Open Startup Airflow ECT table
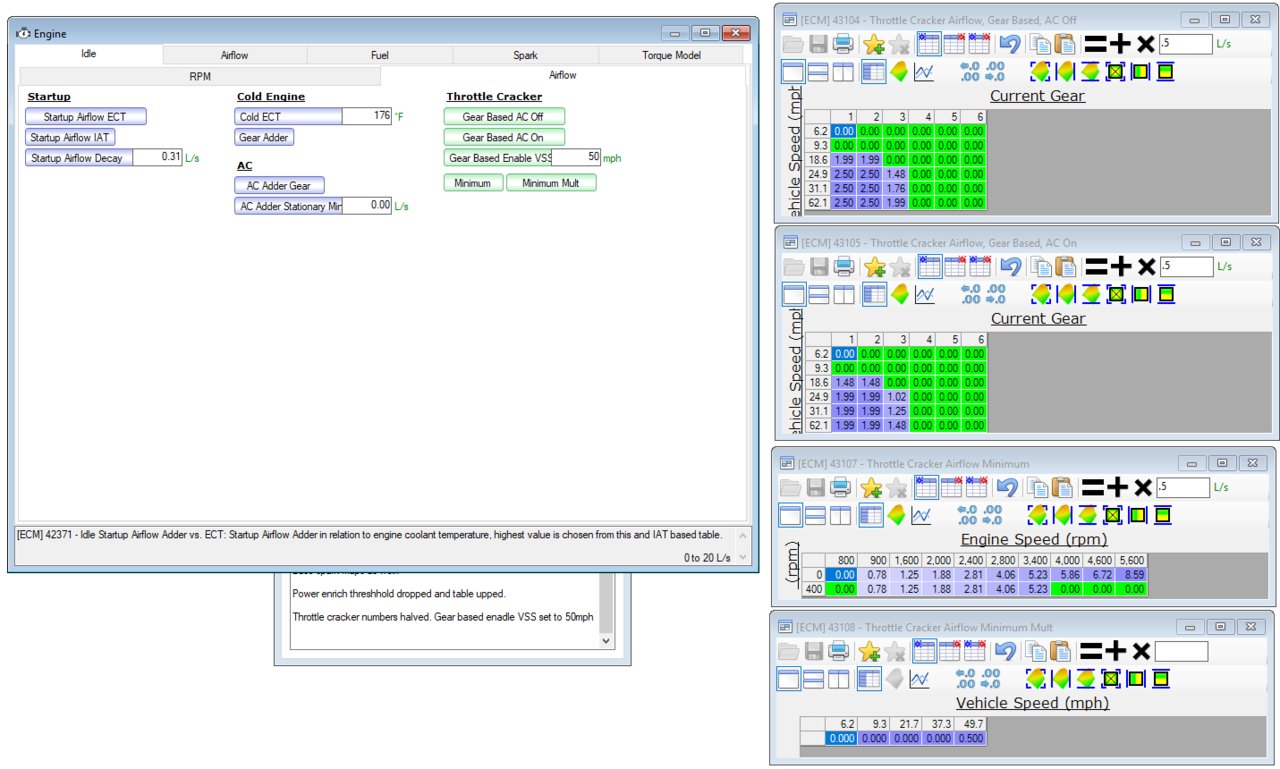1280x769 pixels. 85,117
